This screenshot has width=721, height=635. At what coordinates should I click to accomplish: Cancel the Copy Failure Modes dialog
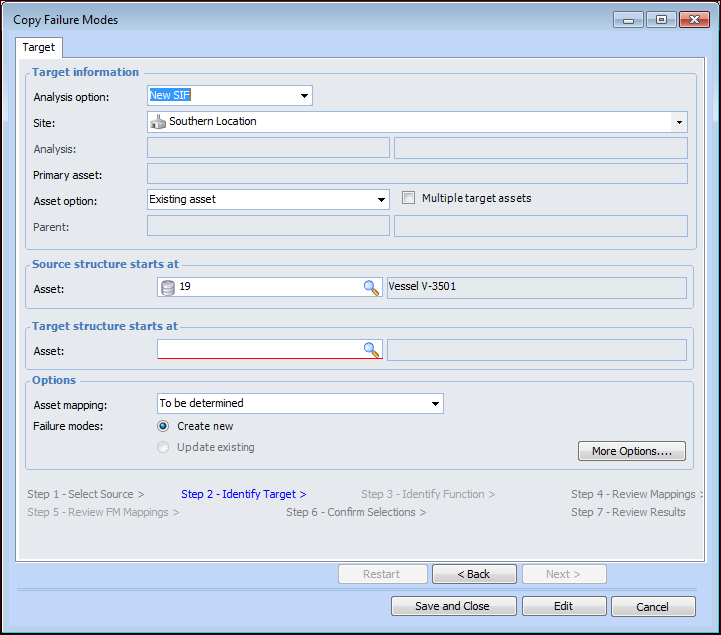pos(652,606)
